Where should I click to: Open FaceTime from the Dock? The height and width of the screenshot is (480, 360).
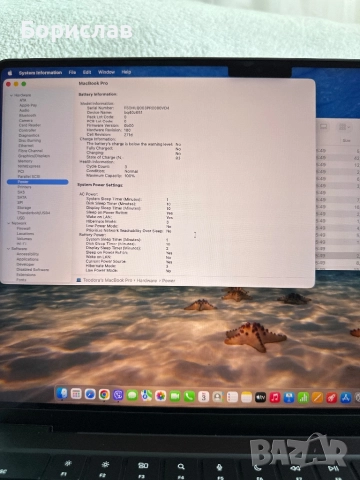point(175,396)
